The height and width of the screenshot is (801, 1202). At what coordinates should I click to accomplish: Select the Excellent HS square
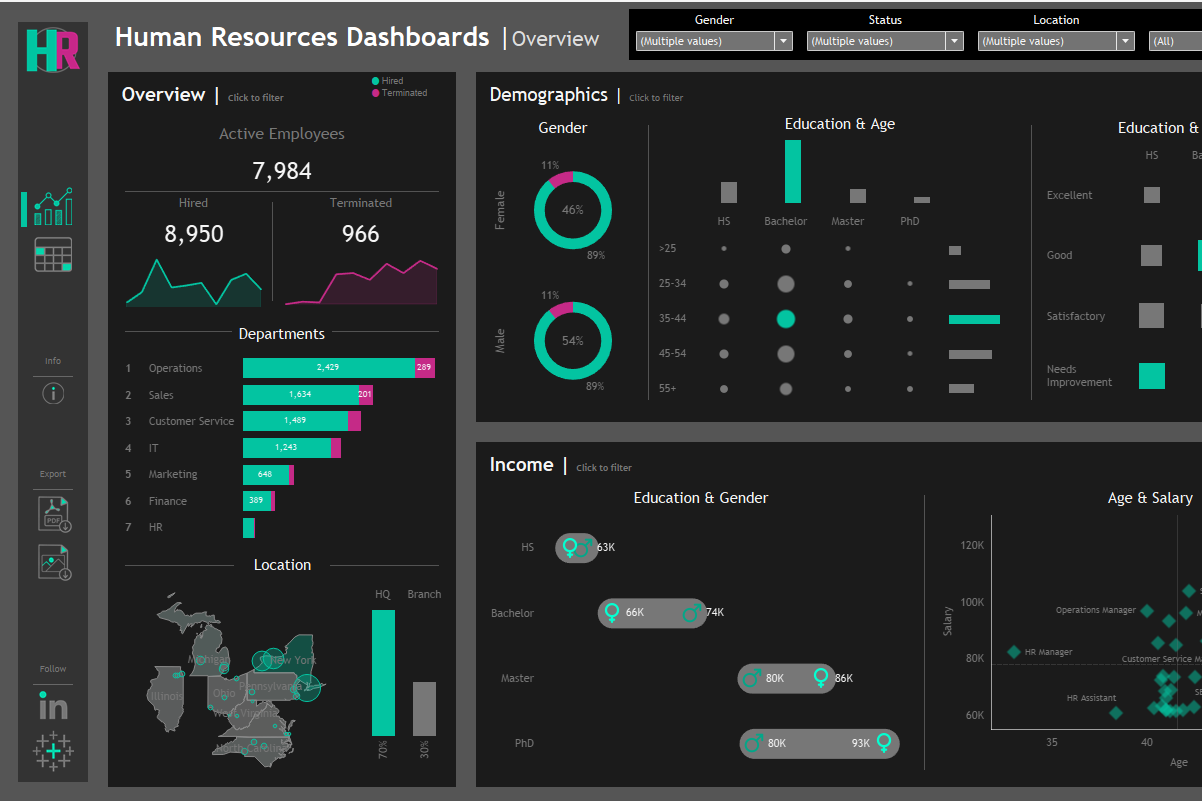(1152, 195)
